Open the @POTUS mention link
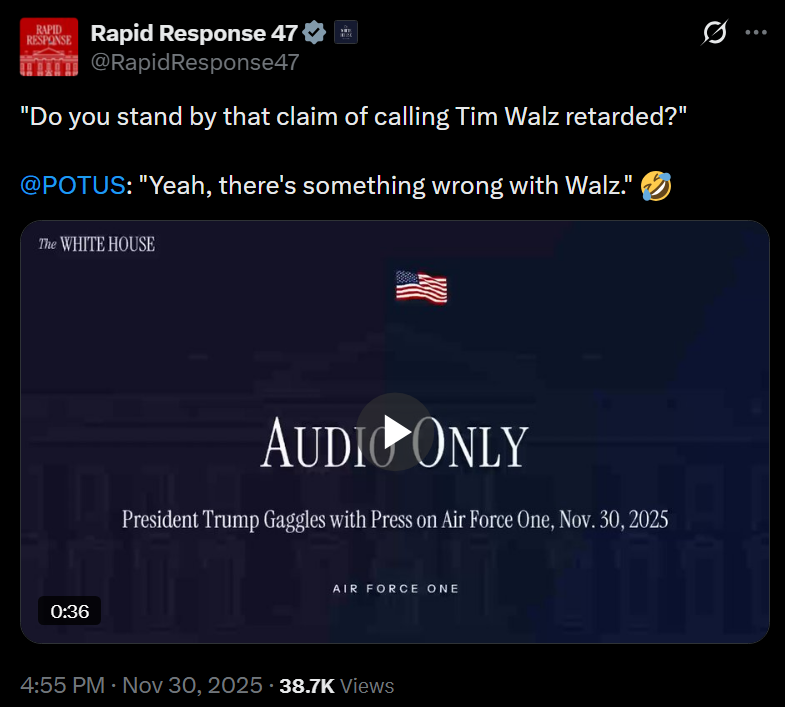This screenshot has height=707, width=785. [73, 185]
